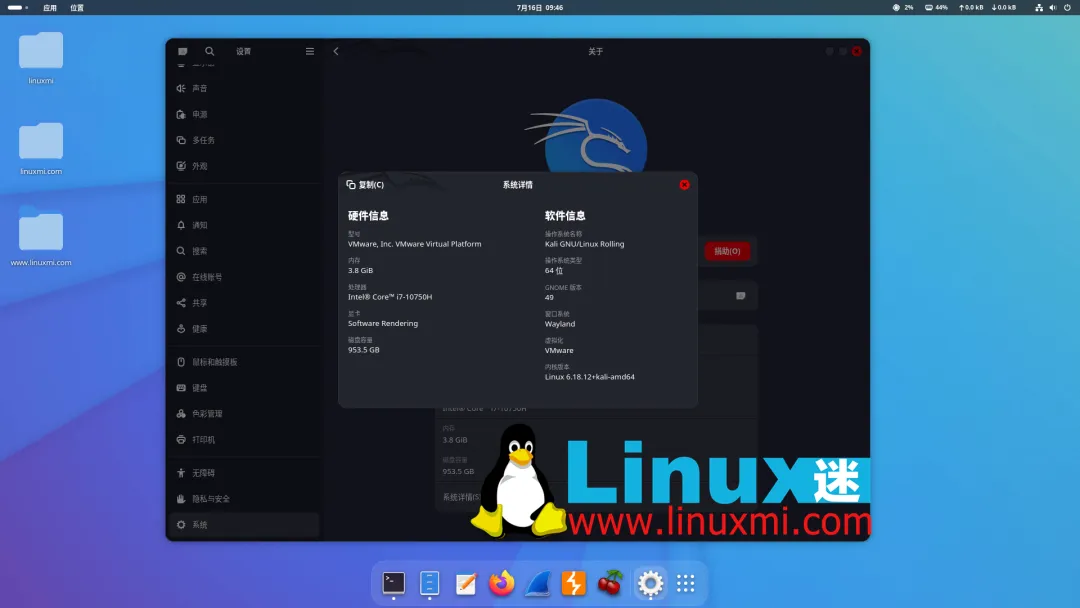Click the copy icon beside 复制(C)
The width and height of the screenshot is (1080, 608).
tap(351, 185)
